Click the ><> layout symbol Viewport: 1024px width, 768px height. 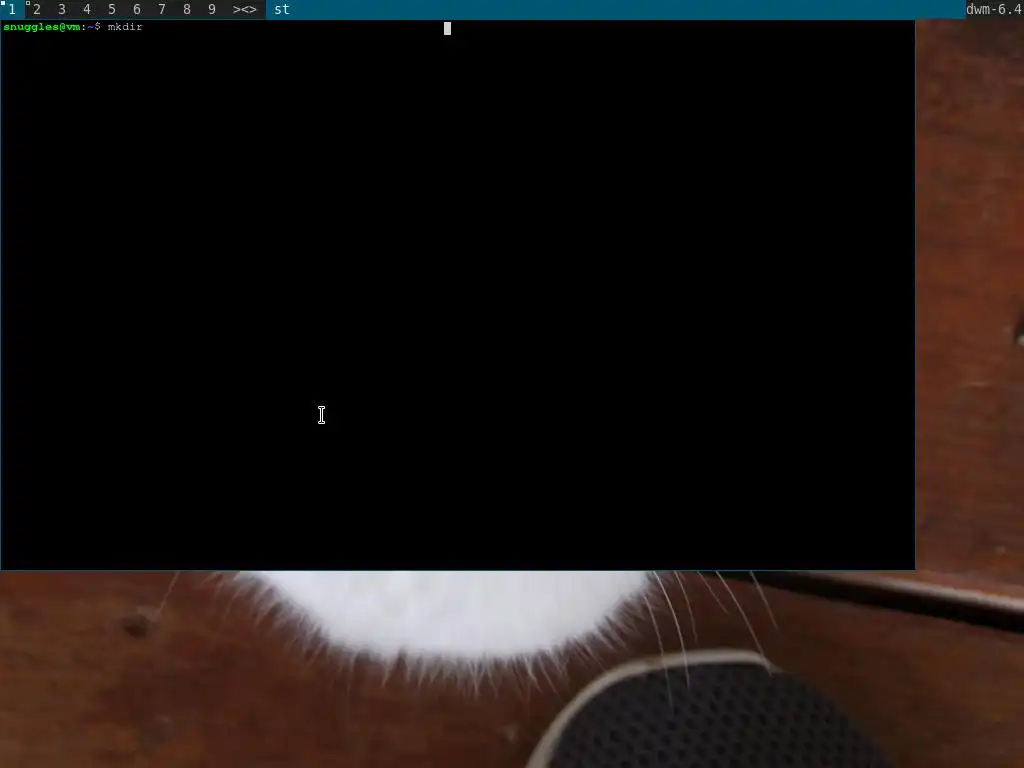(245, 9)
